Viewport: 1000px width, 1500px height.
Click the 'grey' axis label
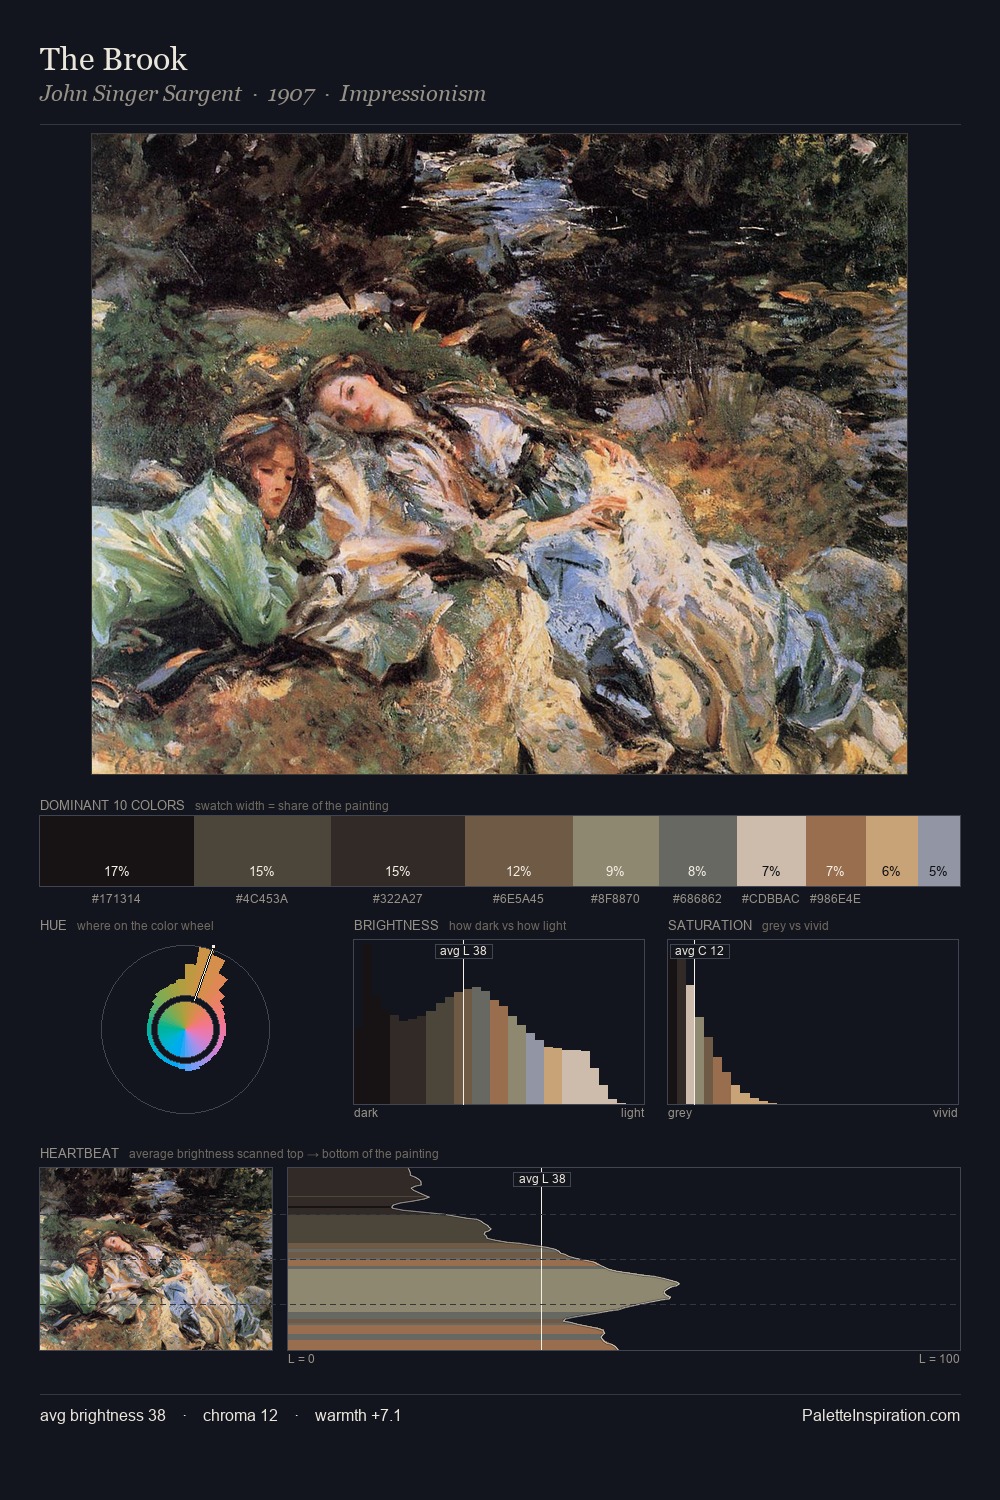click(x=680, y=1113)
